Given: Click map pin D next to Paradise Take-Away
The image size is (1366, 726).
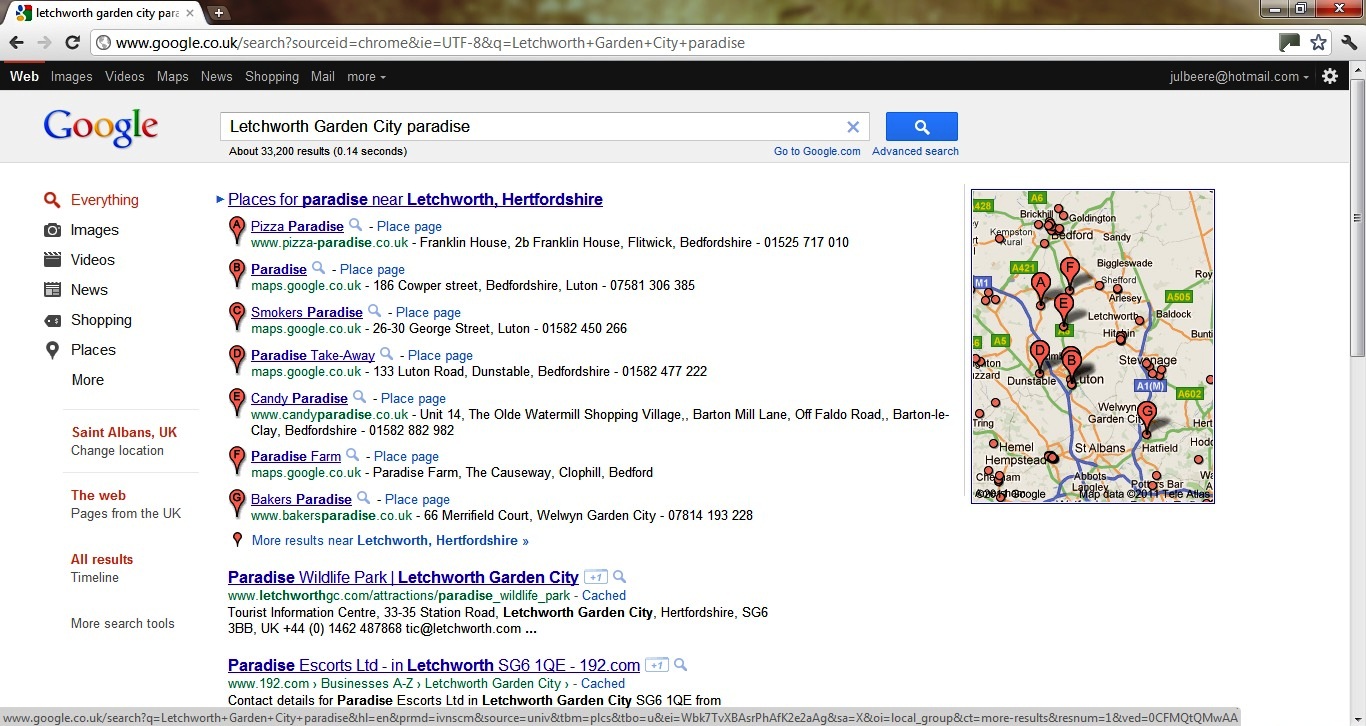Looking at the screenshot, I should (x=237, y=359).
